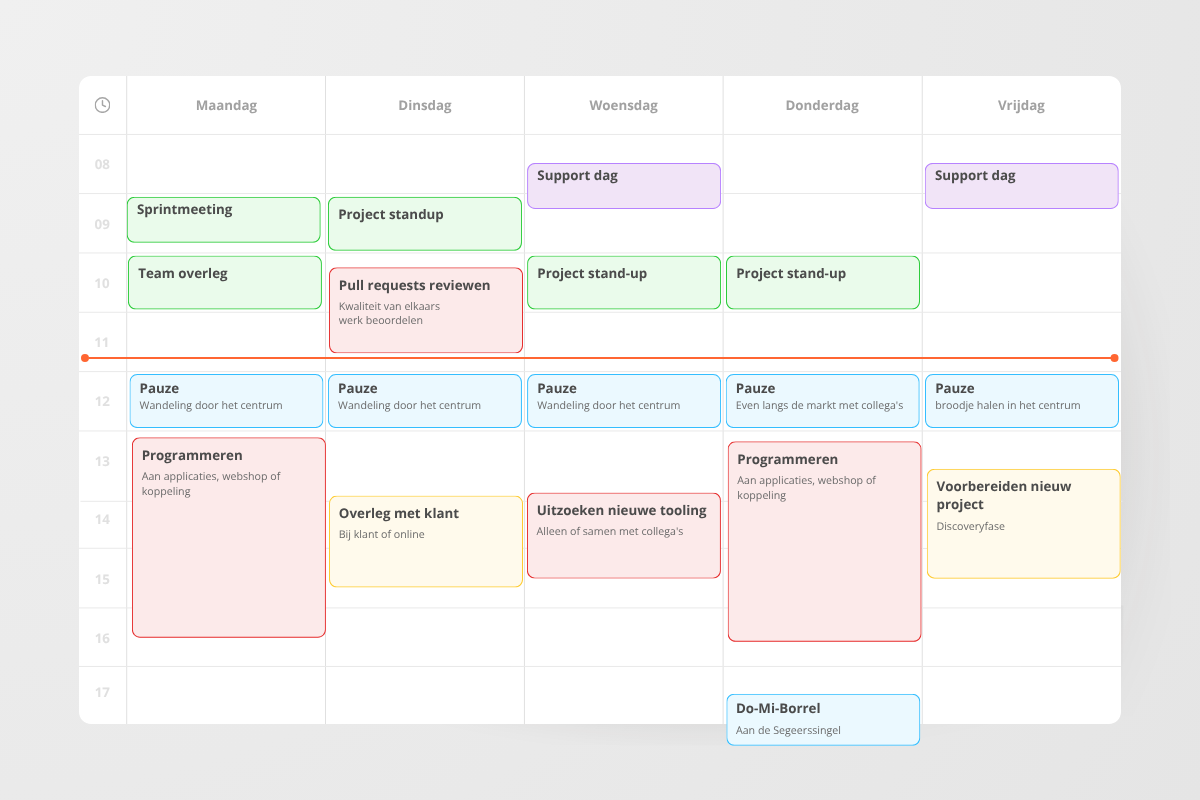Screen dimensions: 1200x800
Task: Select the Maandag column header
Action: [226, 105]
